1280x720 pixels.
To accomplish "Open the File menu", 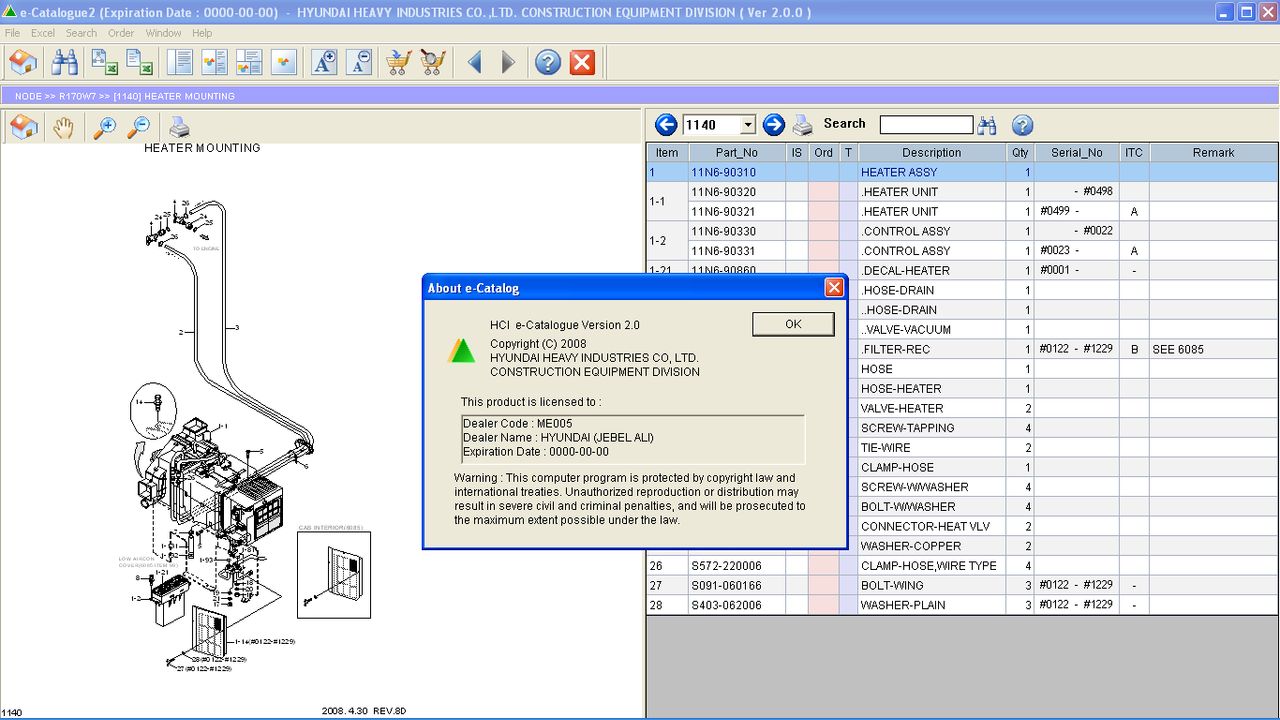I will point(12,33).
